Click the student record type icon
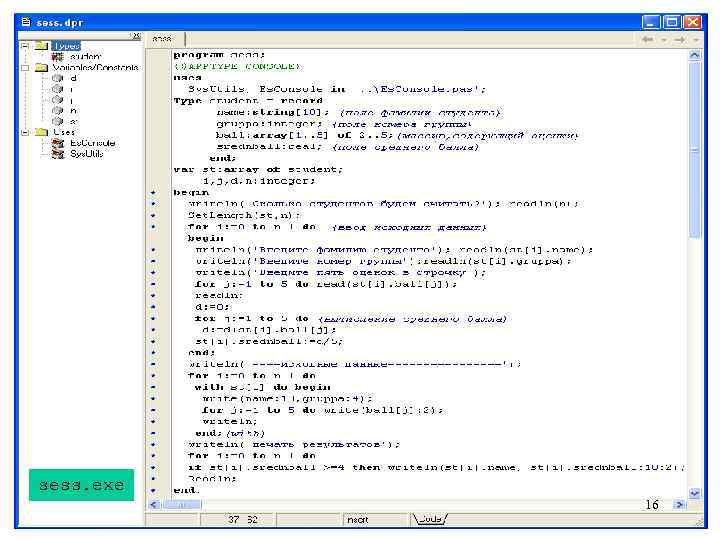The height and width of the screenshot is (540, 720). tap(57, 56)
